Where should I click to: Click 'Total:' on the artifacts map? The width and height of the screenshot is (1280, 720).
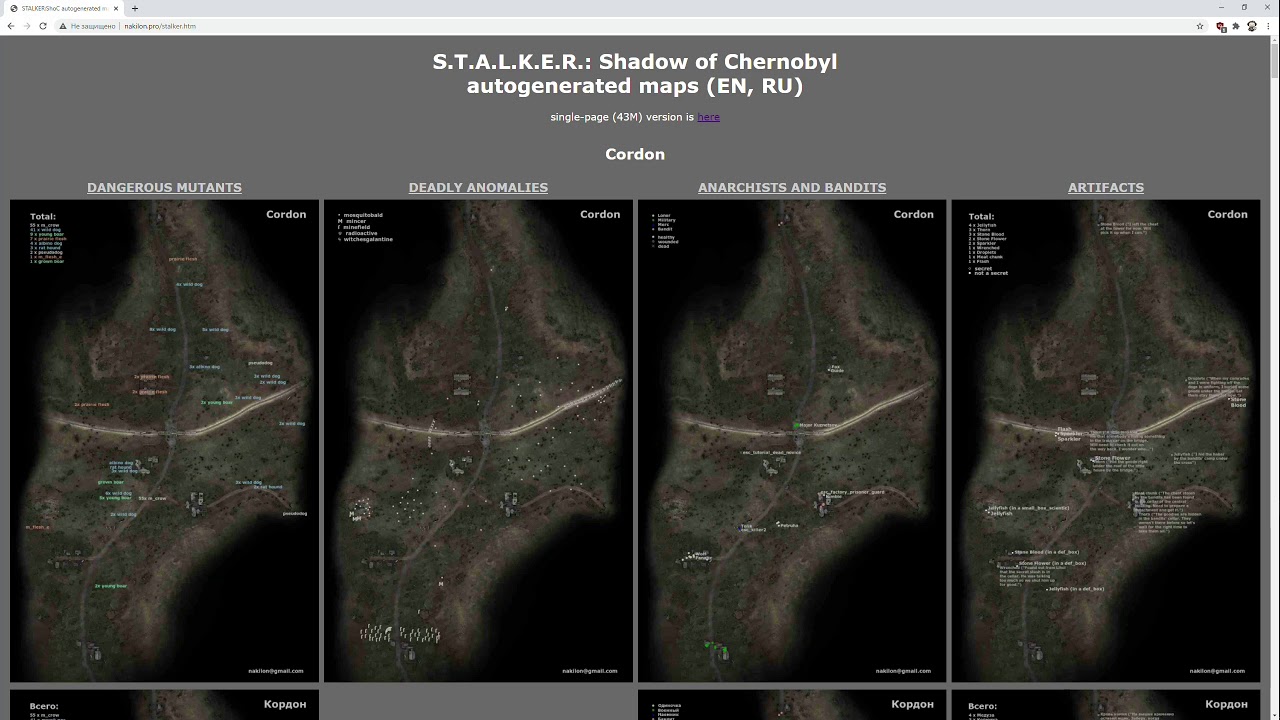(982, 216)
